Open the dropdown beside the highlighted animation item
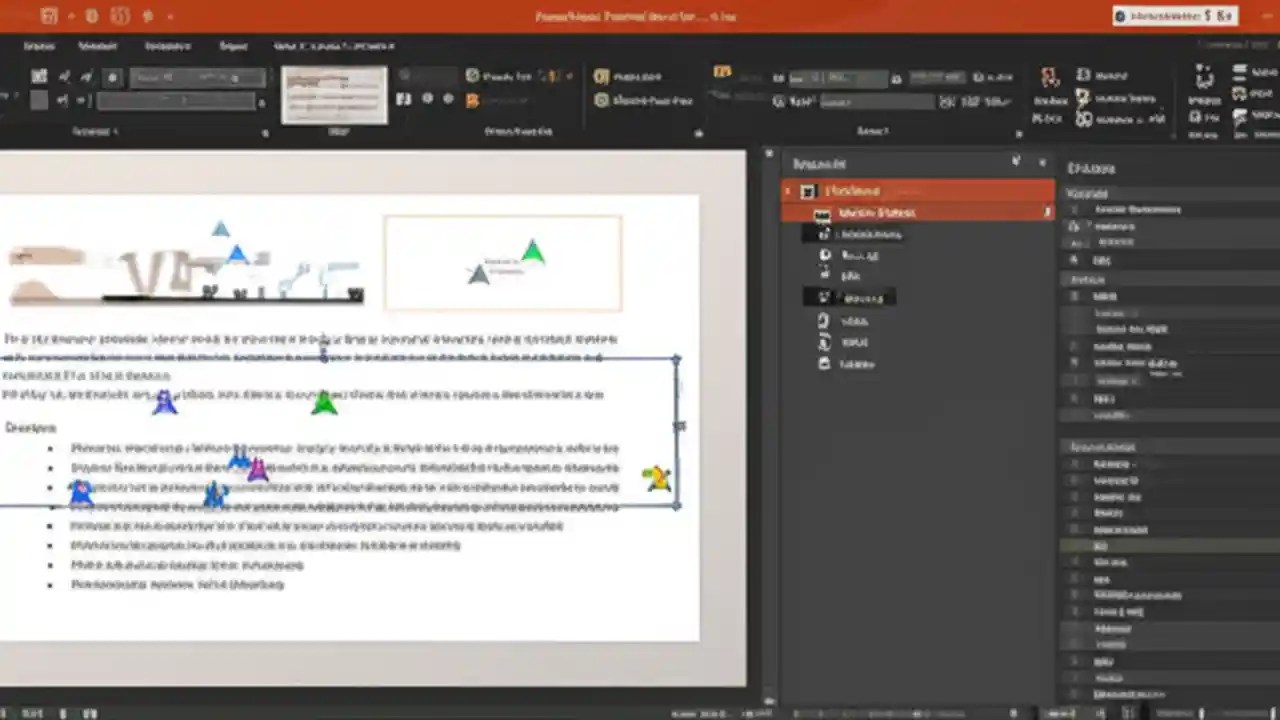Image resolution: width=1280 pixels, height=720 pixels. click(1047, 212)
